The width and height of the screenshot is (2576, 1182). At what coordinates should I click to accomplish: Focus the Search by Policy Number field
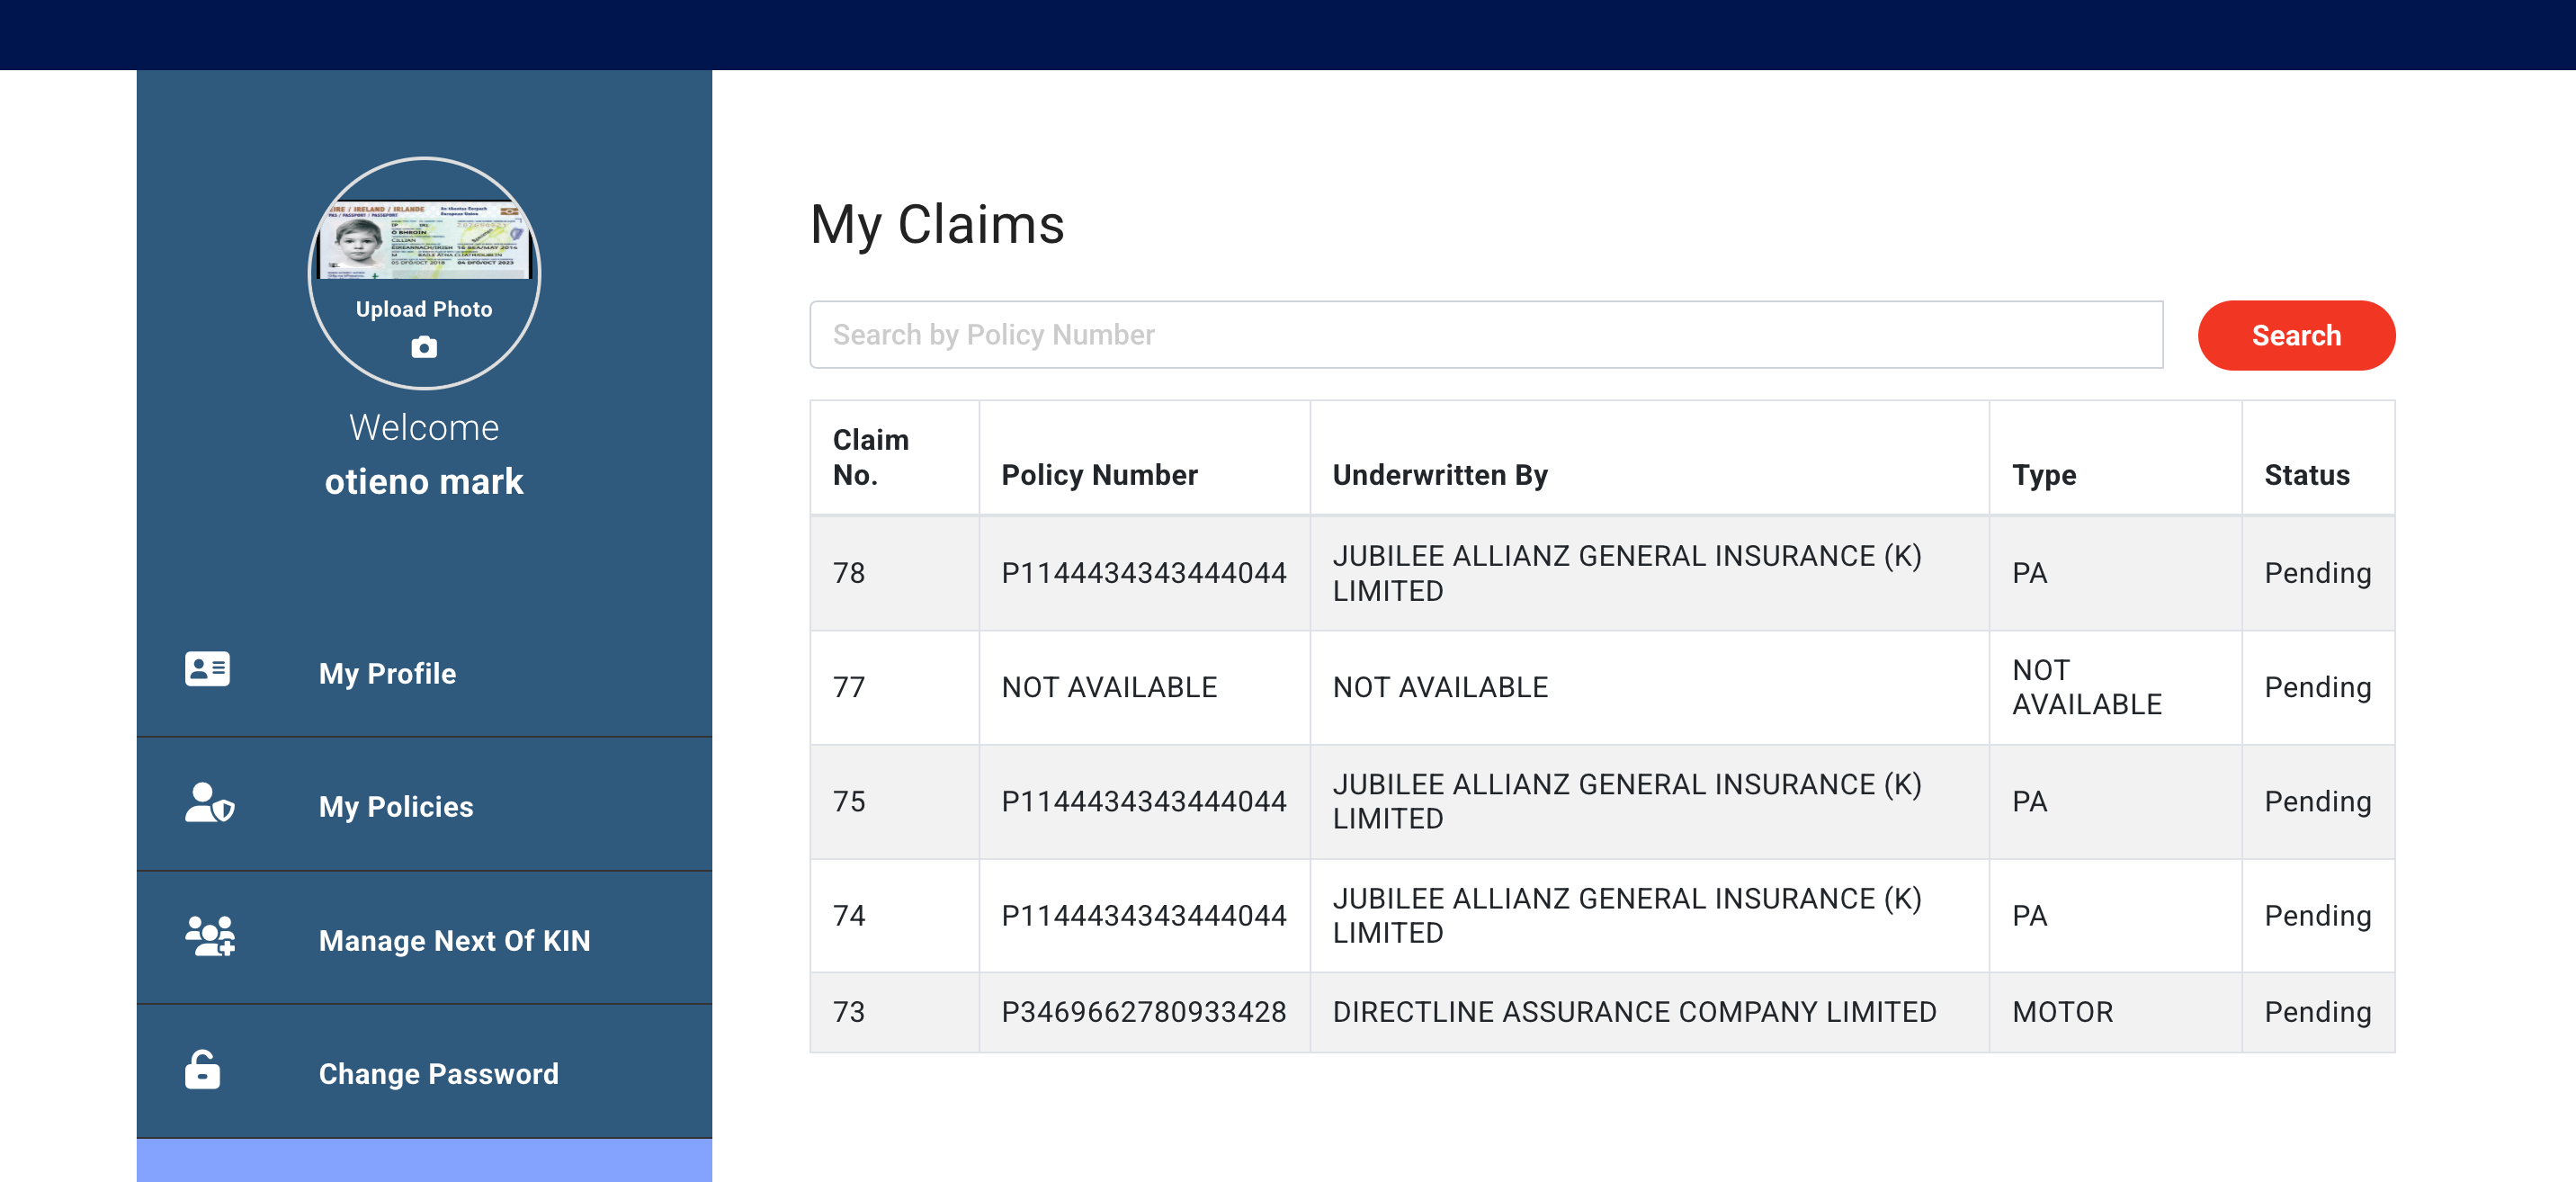click(1485, 335)
